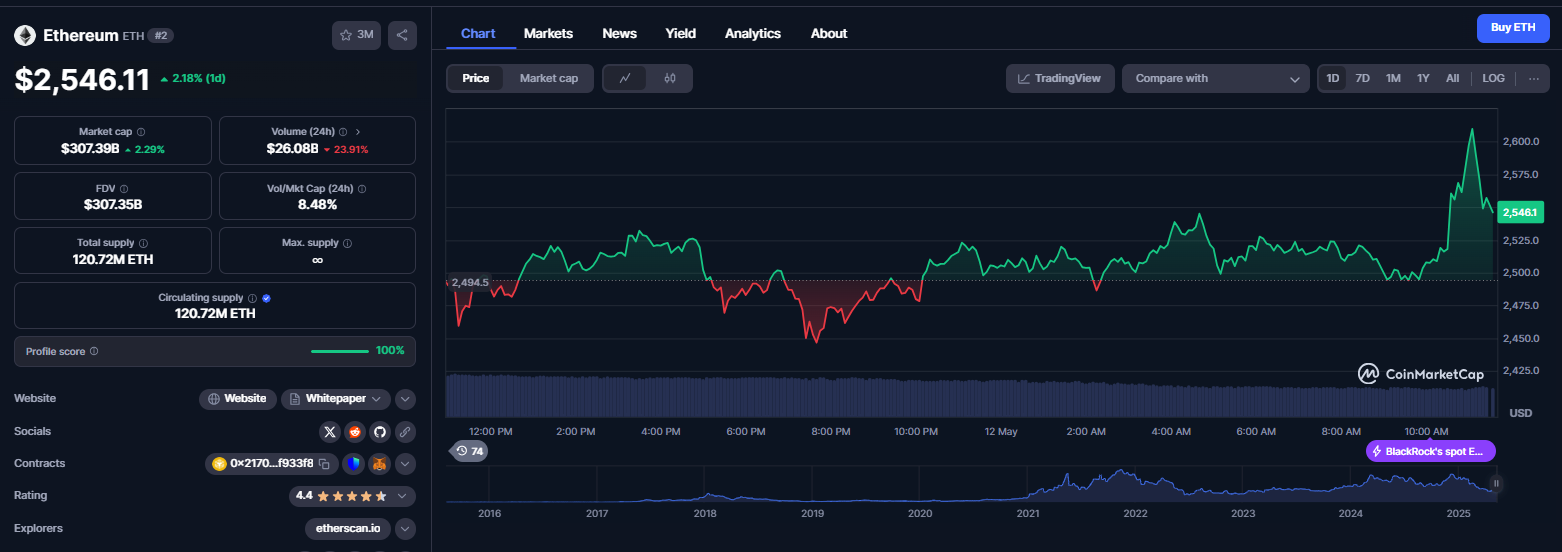1562x552 pixels.
Task: Open the Whitepaper dropdown
Action: tap(335, 398)
